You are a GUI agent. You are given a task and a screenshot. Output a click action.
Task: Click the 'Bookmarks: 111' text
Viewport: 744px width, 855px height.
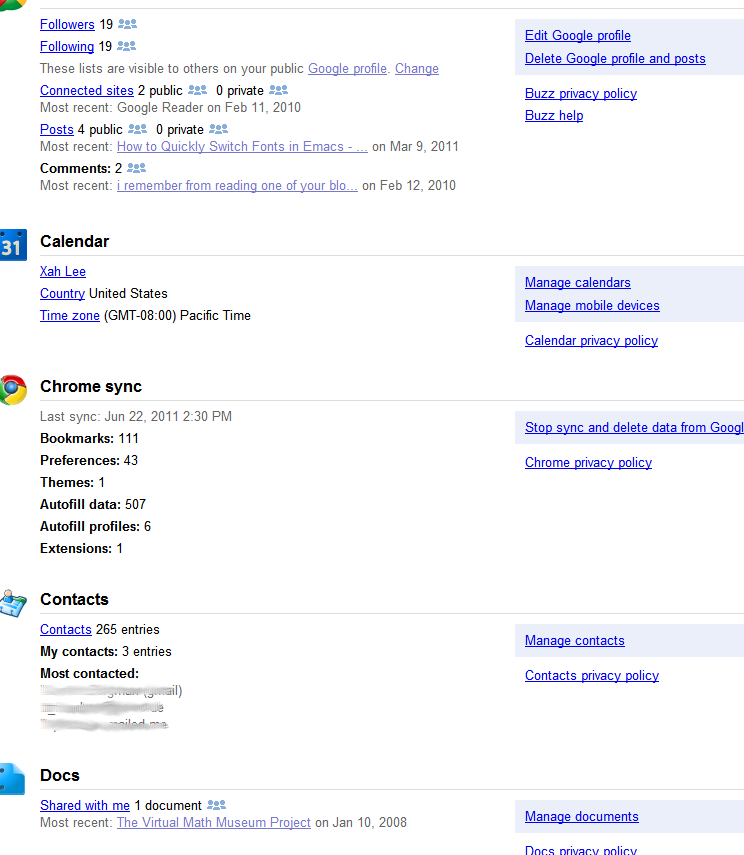point(89,438)
